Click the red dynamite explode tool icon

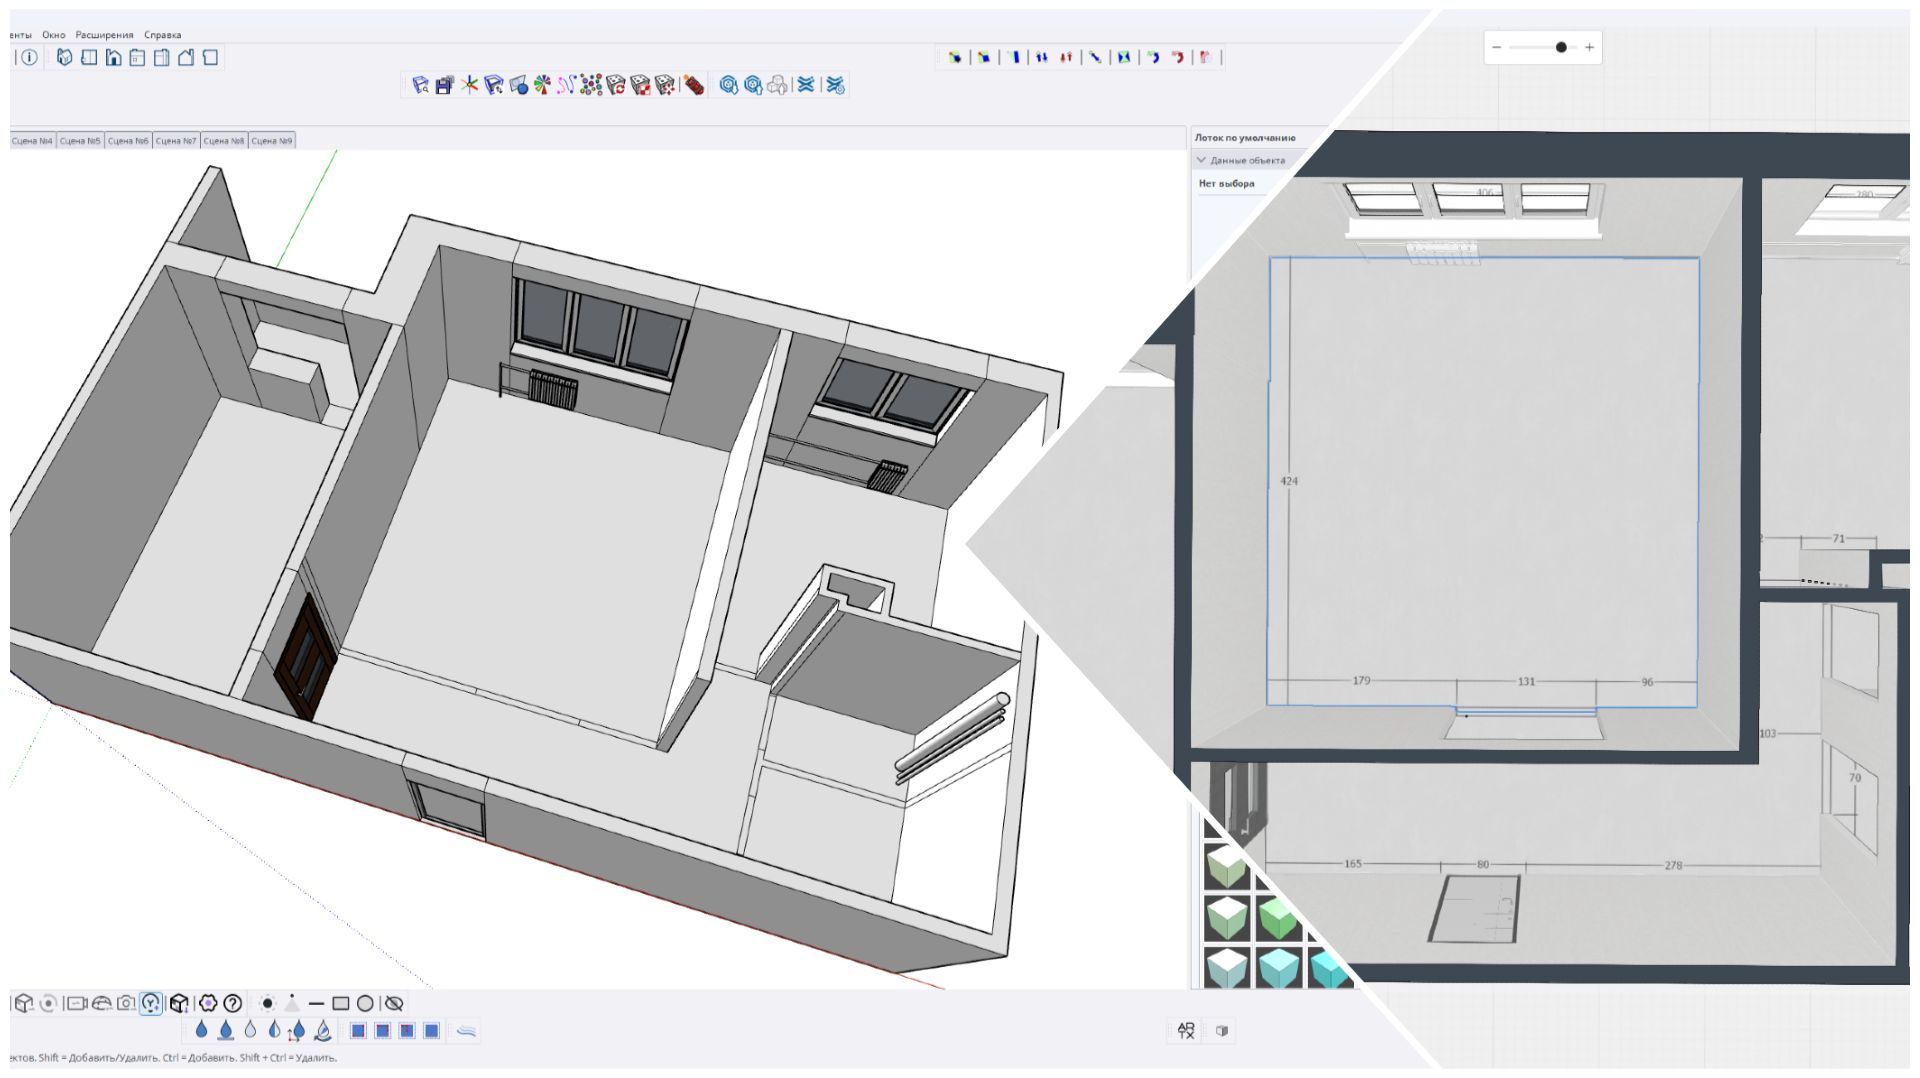pos(694,87)
